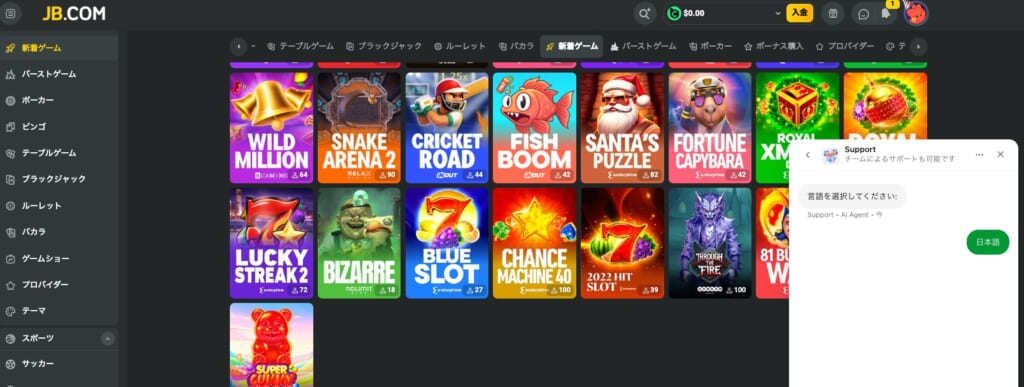Switch to the 新着ゲーム top tab

point(571,46)
